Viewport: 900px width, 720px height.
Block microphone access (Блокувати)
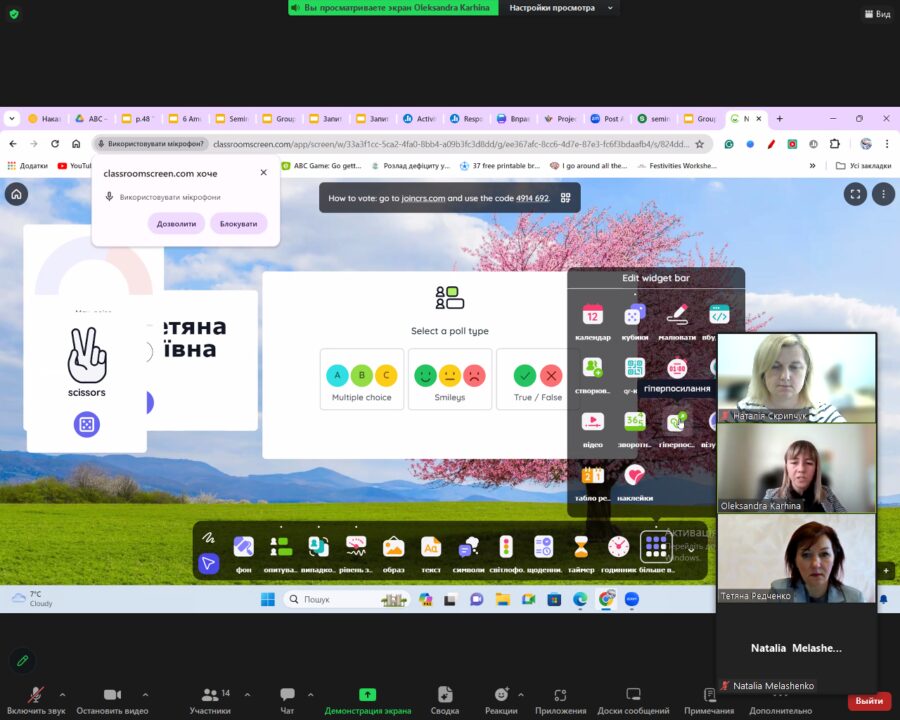pyautogui.click(x=238, y=223)
